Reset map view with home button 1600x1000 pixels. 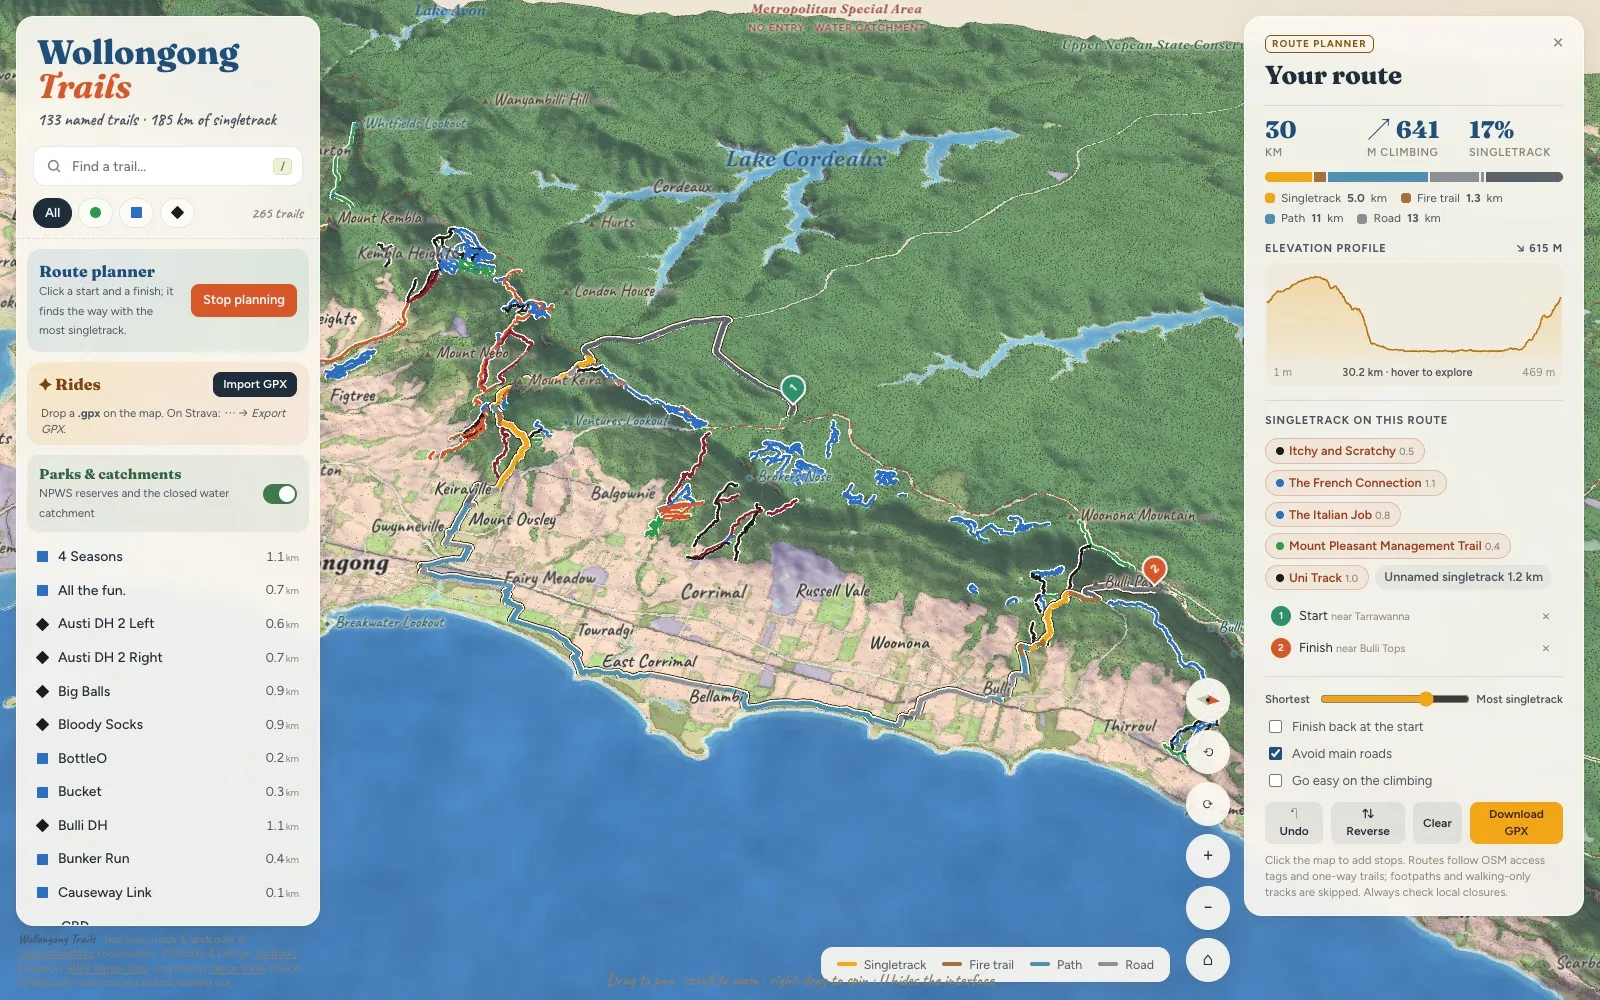(1208, 960)
